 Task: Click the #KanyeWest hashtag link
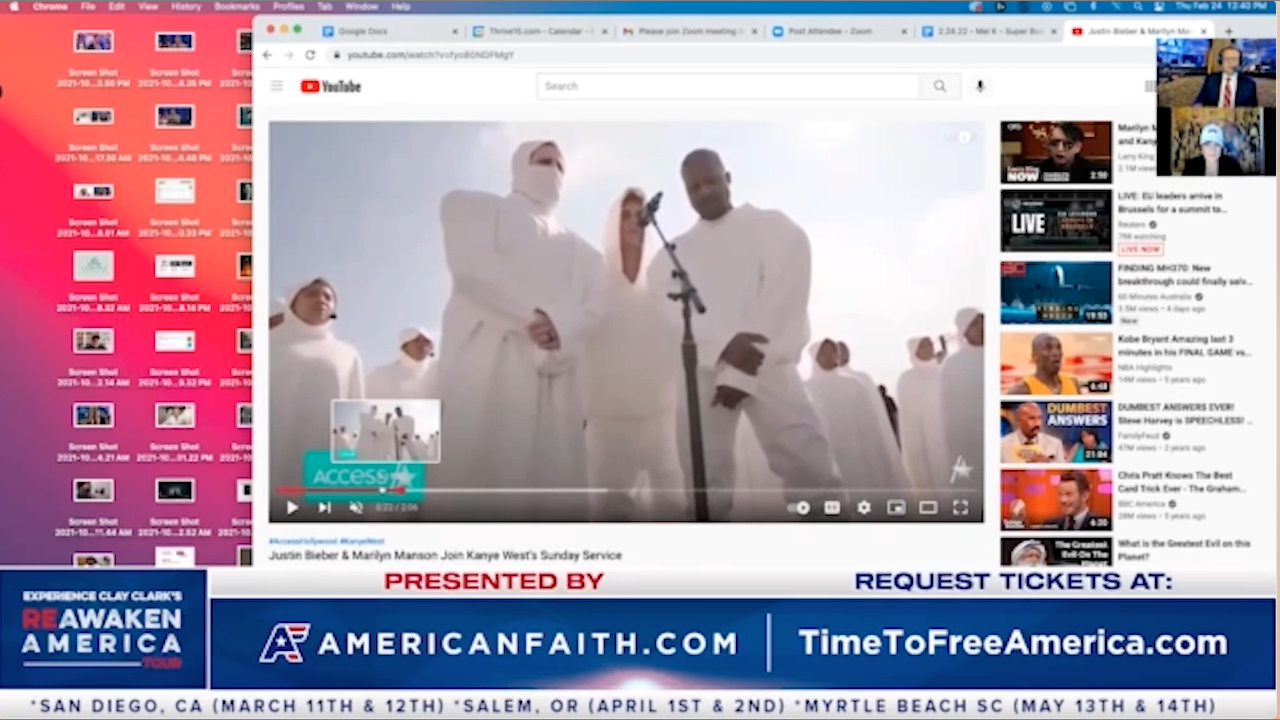pyautogui.click(x=362, y=541)
